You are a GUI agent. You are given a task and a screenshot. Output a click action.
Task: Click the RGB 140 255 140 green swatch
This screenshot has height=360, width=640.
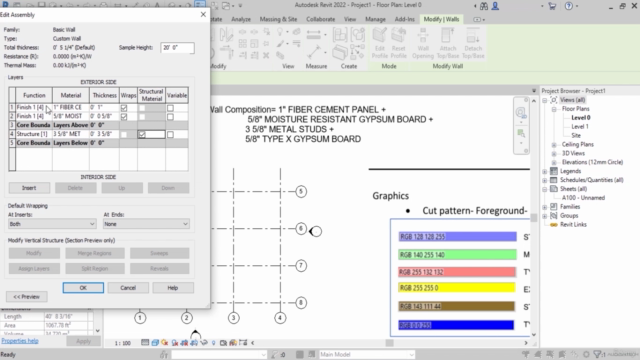click(x=458, y=255)
